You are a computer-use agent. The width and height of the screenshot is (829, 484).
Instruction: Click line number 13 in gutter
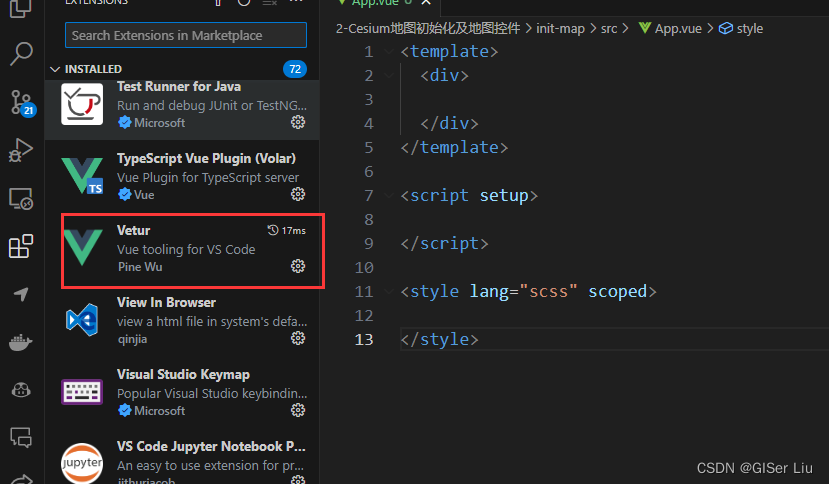click(x=364, y=340)
